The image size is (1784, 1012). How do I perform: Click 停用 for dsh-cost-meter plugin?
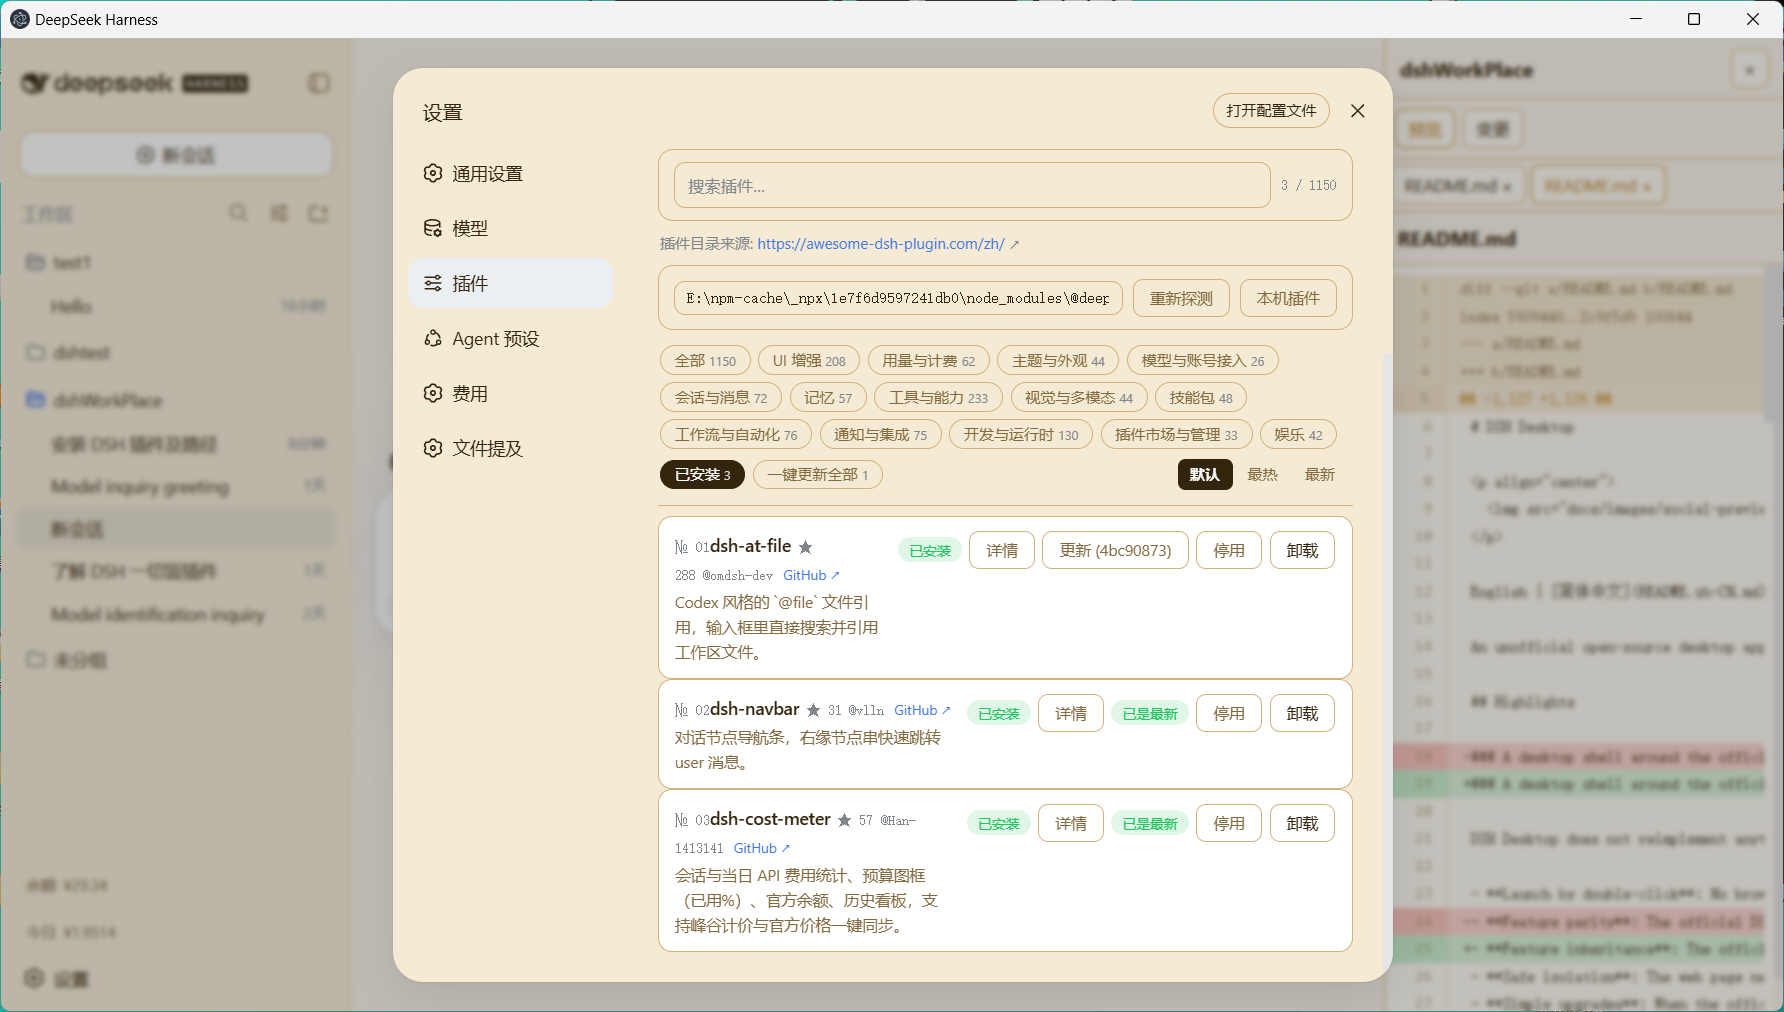point(1229,824)
